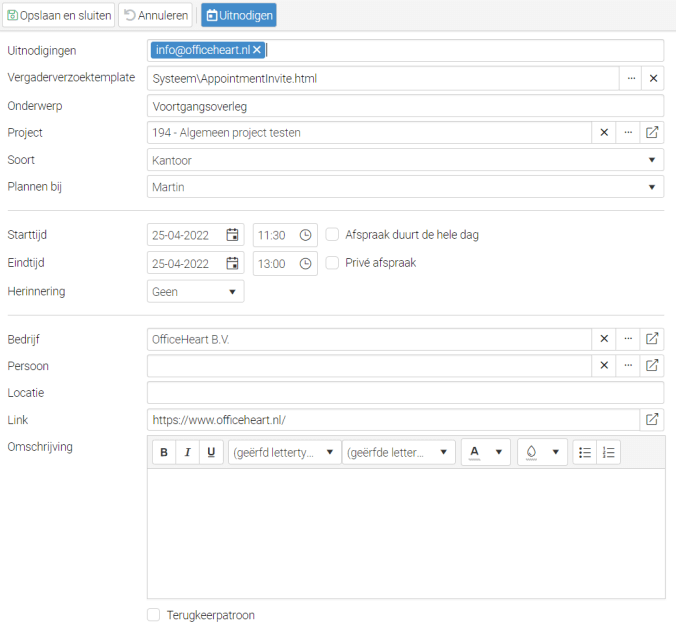This screenshot has width=676, height=629.
Task: Enable Afspraak duurt de hele dag
Action: coord(332,235)
